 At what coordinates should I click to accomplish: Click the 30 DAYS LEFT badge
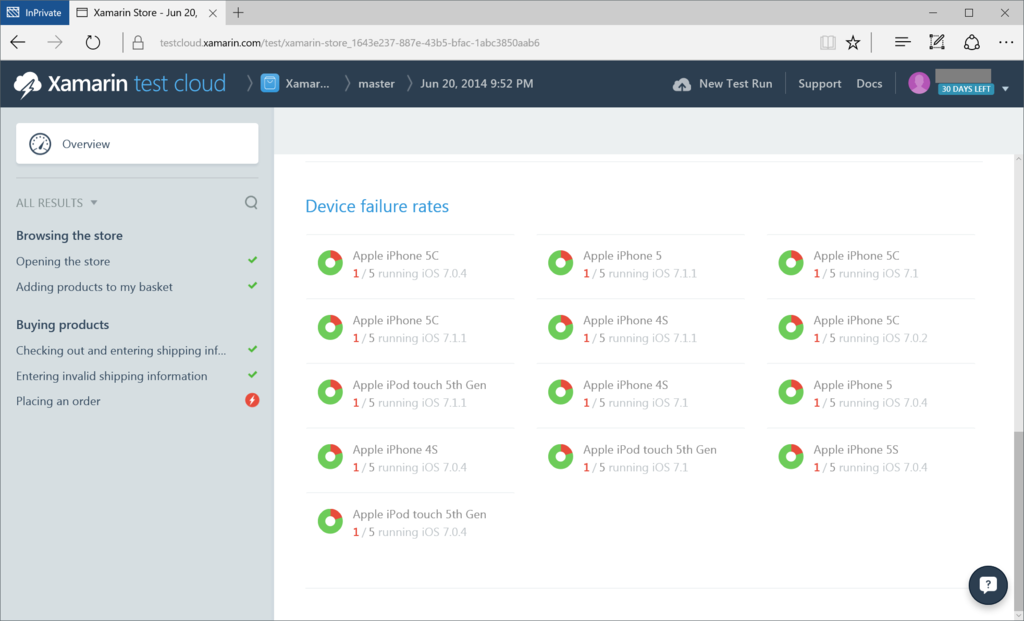[x=966, y=89]
